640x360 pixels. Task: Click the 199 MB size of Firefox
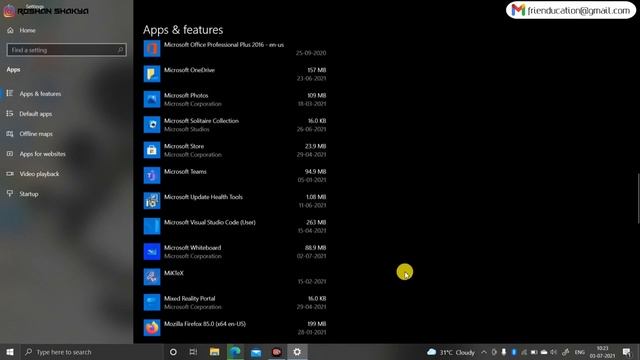[317, 324]
